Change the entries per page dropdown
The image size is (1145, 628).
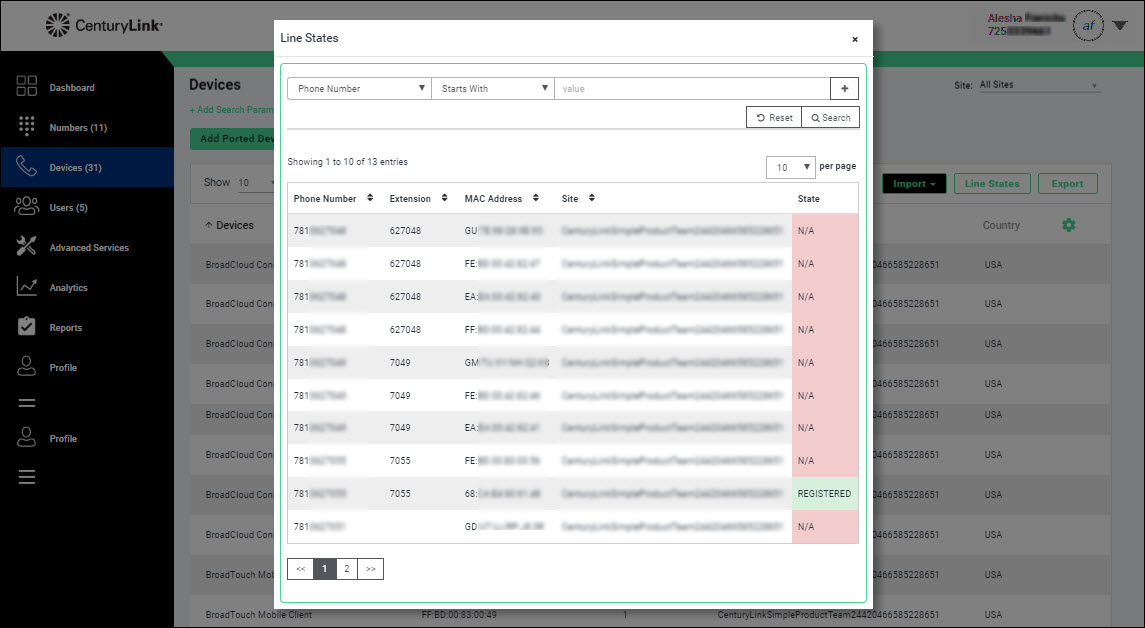coord(790,167)
